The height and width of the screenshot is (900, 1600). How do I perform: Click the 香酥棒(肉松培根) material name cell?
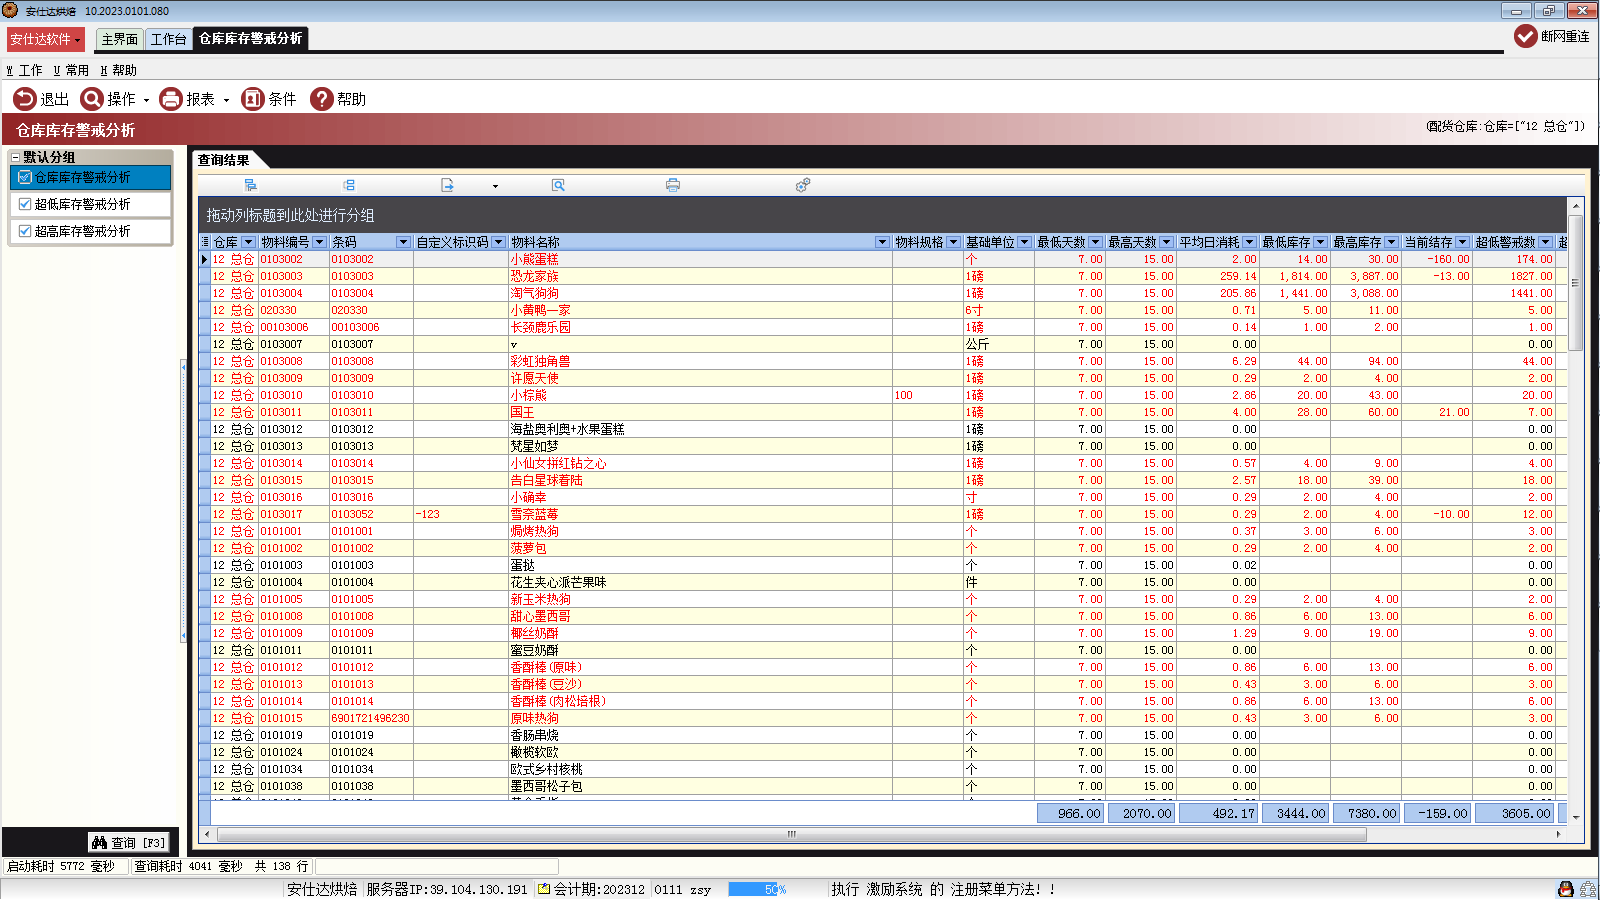[700, 701]
